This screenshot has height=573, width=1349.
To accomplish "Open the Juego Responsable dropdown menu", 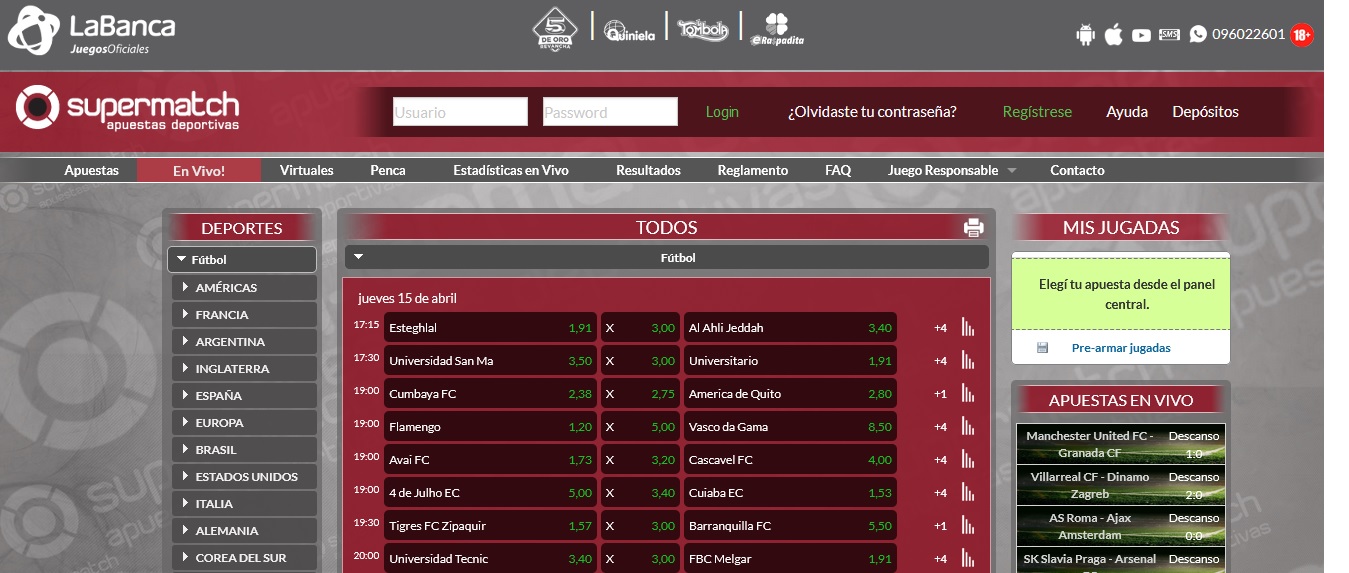I will pyautogui.click(x=952, y=170).
